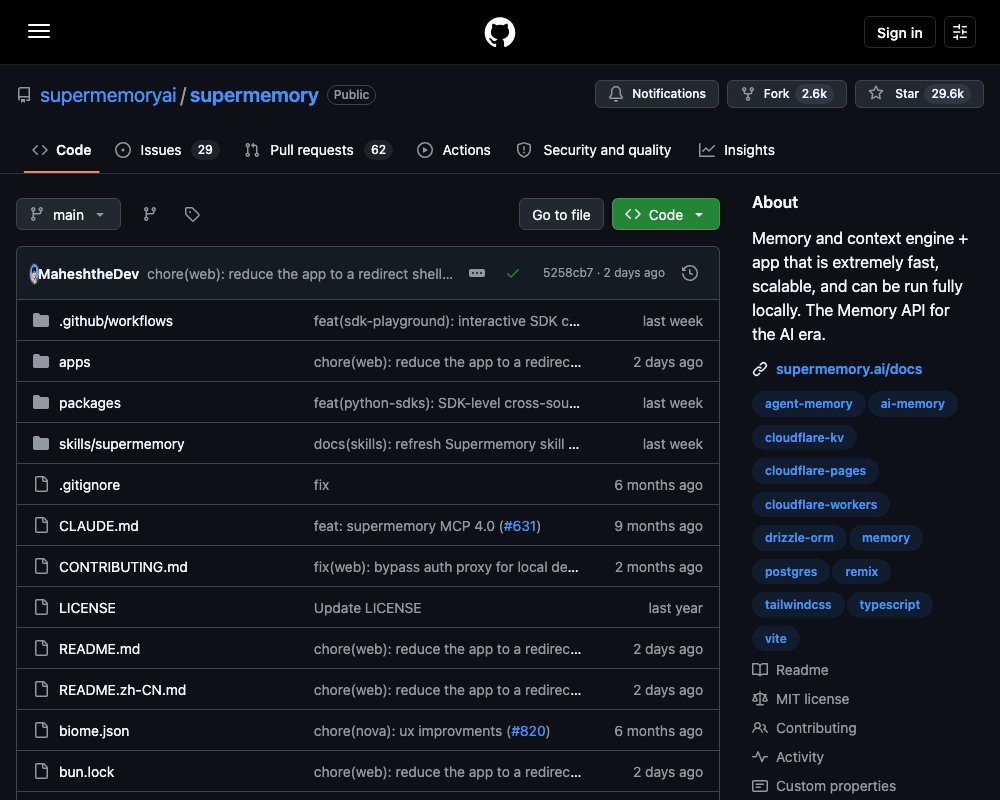The width and height of the screenshot is (1000, 800).
Task: Open 'feat(sdk-playground)' commit message
Action: 446,321
